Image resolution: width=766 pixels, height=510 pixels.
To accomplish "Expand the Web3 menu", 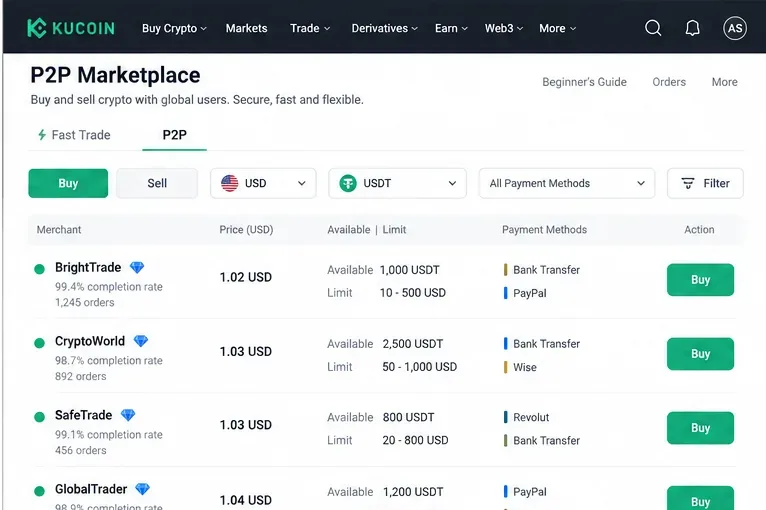I will (x=504, y=28).
